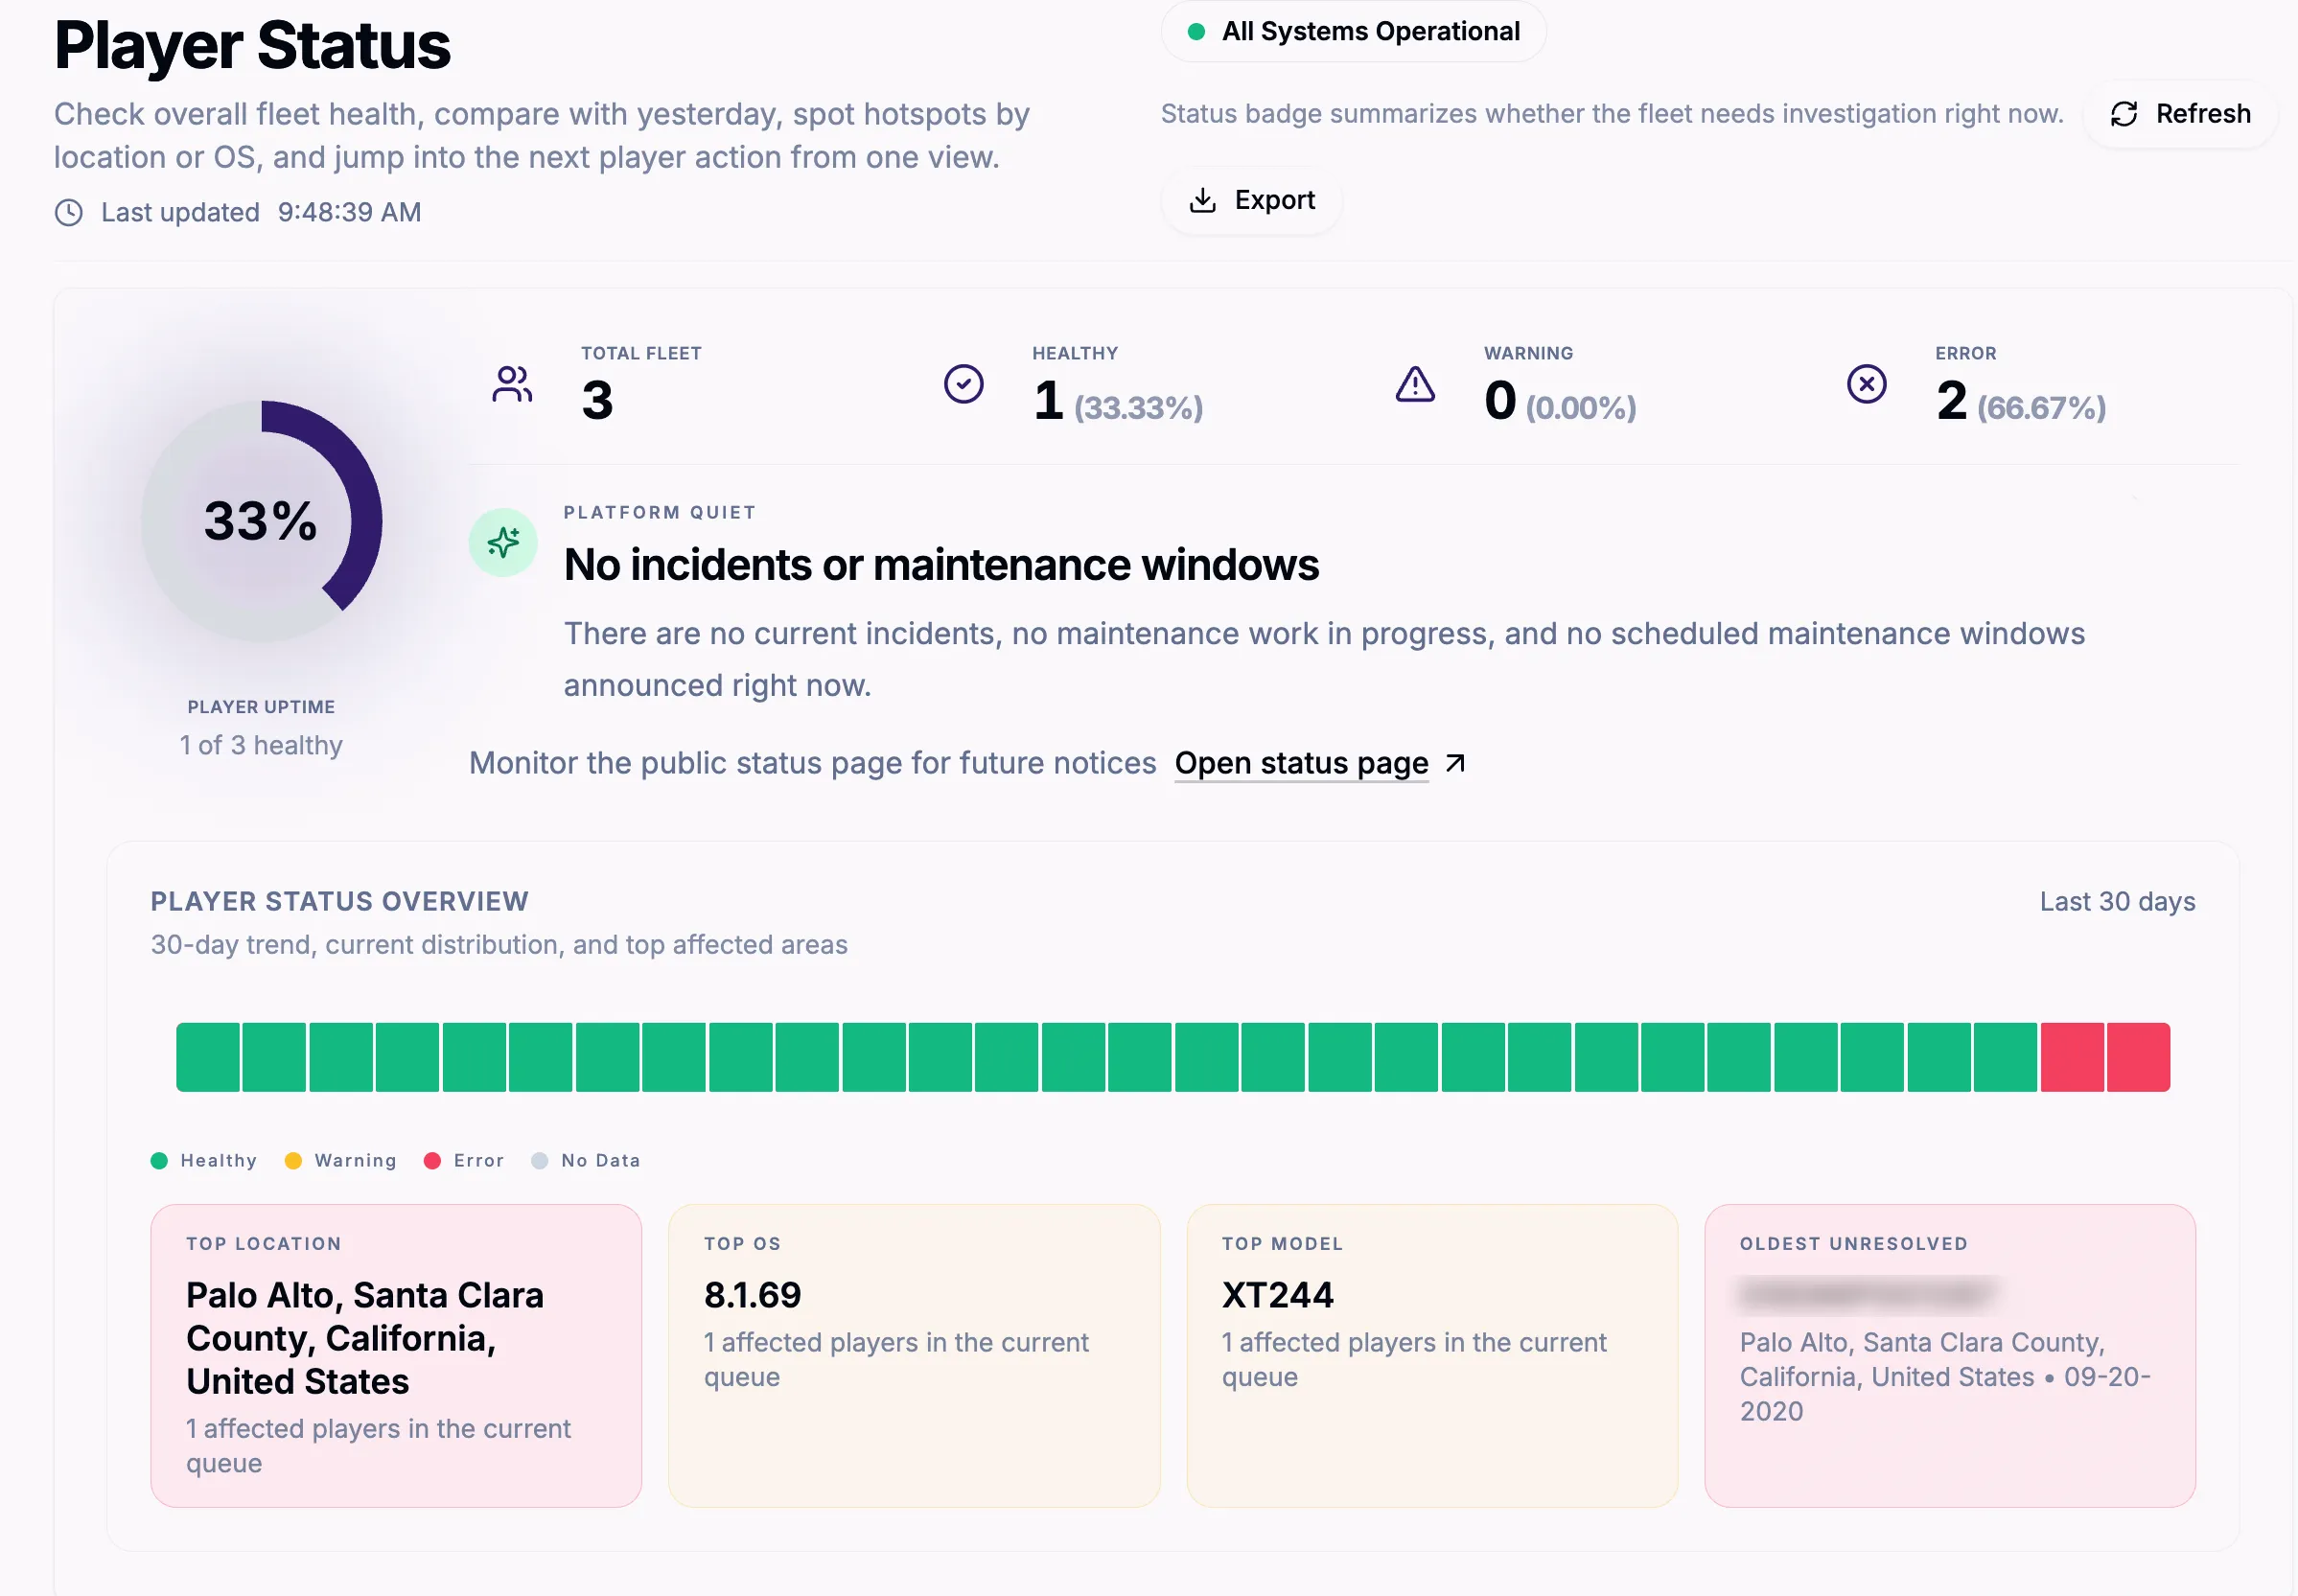Click No incidents or maintenance windows heading
The image size is (2298, 1596).
pyautogui.click(x=941, y=565)
